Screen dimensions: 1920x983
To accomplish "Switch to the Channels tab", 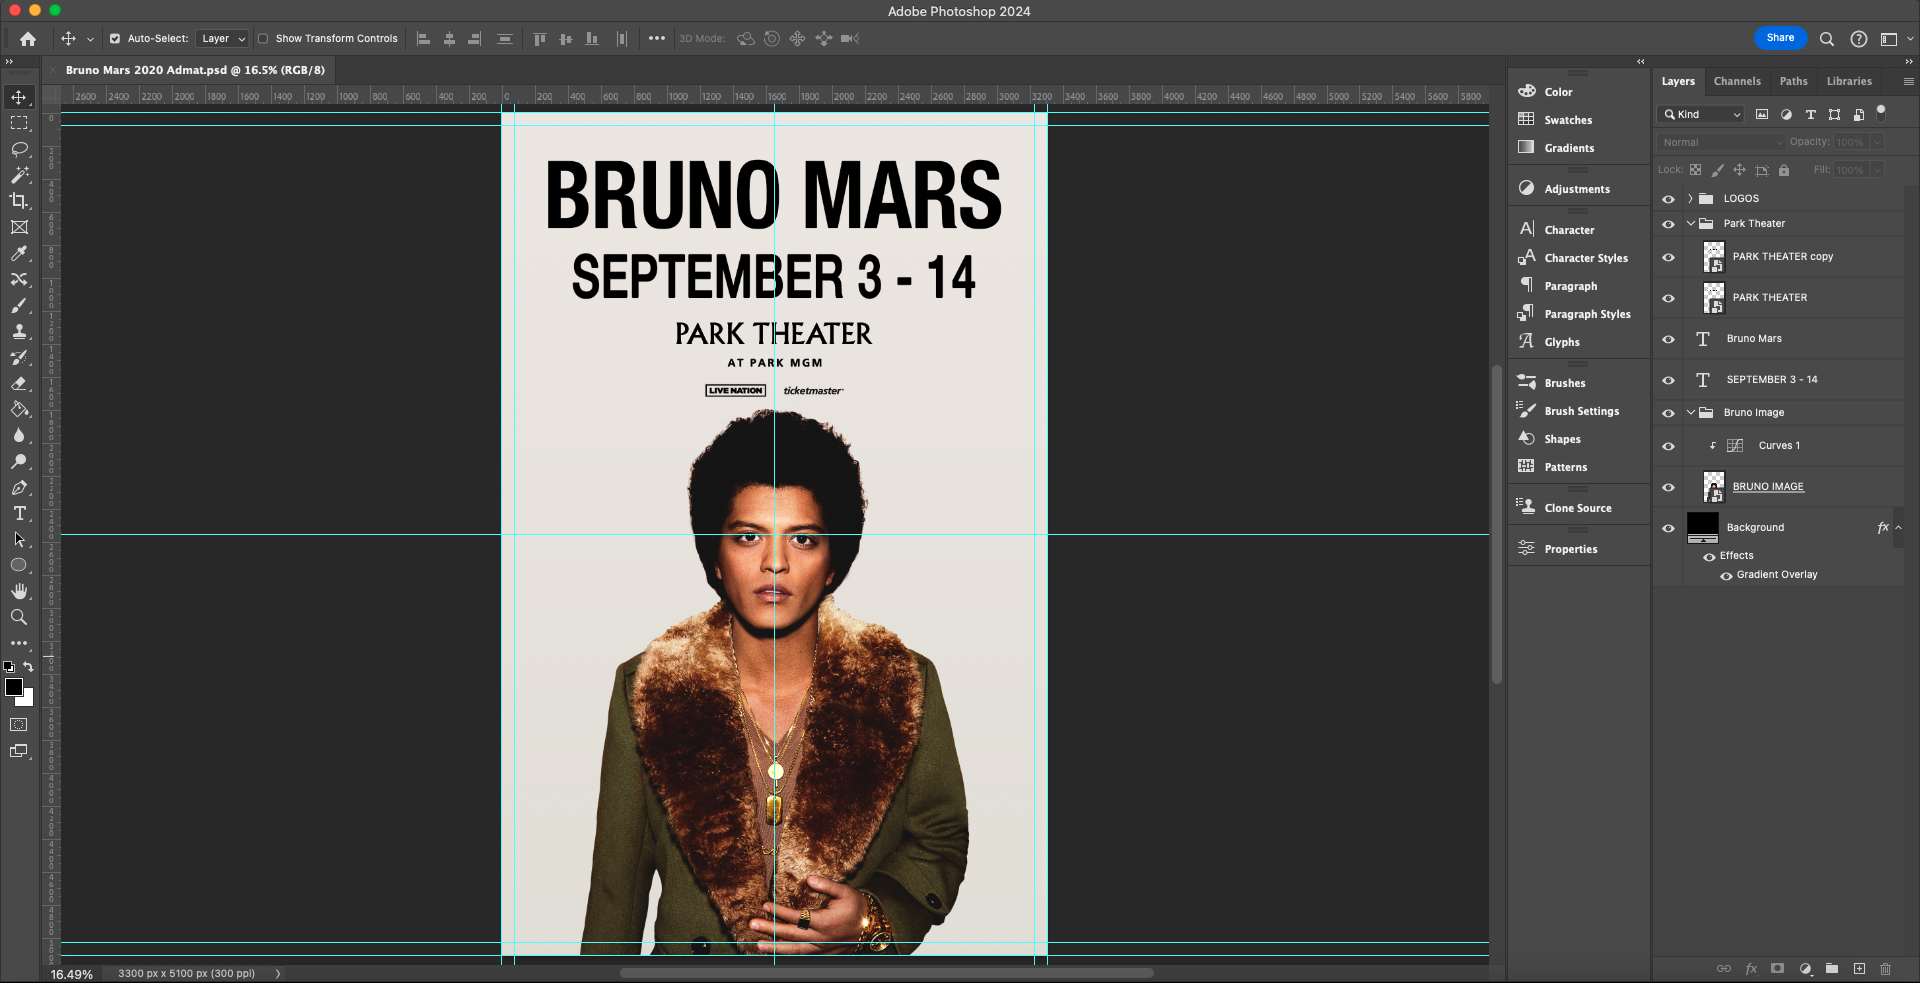I will [1737, 82].
